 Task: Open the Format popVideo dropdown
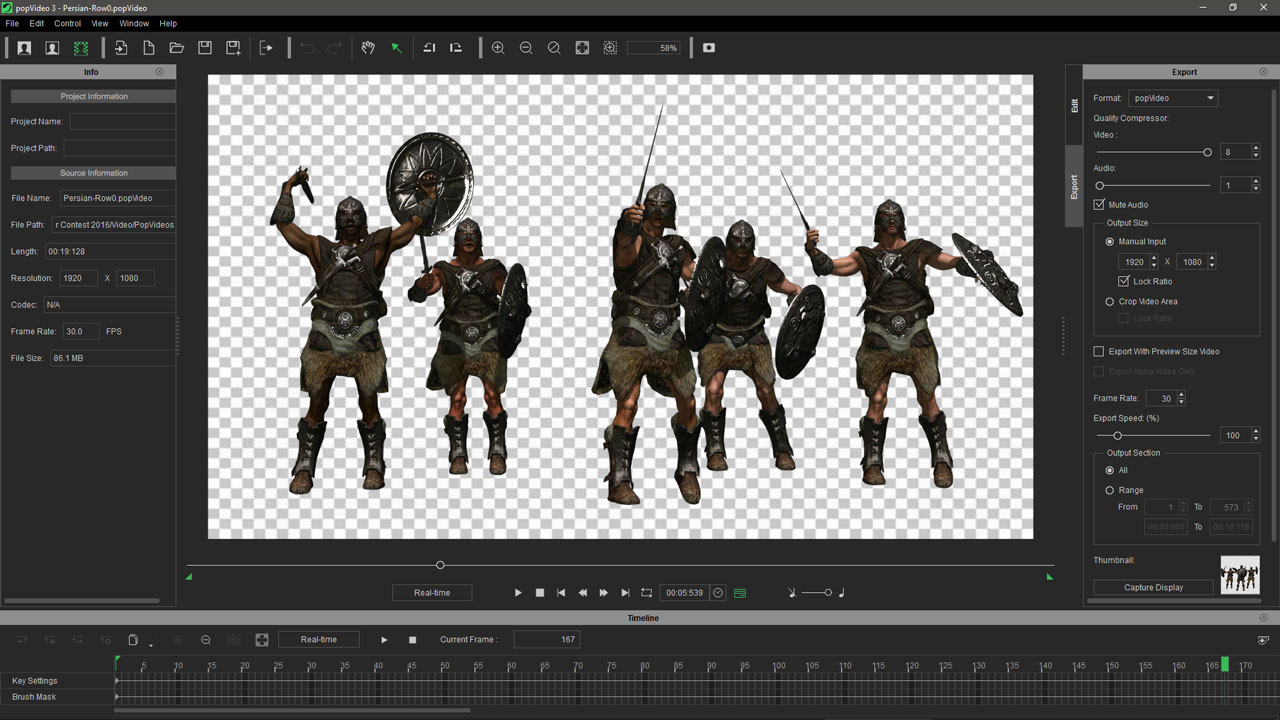coord(1173,98)
